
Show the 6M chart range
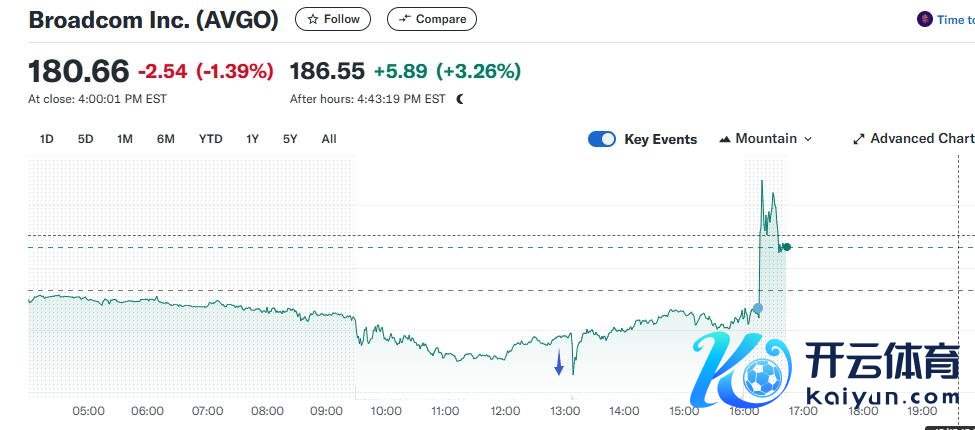point(165,139)
